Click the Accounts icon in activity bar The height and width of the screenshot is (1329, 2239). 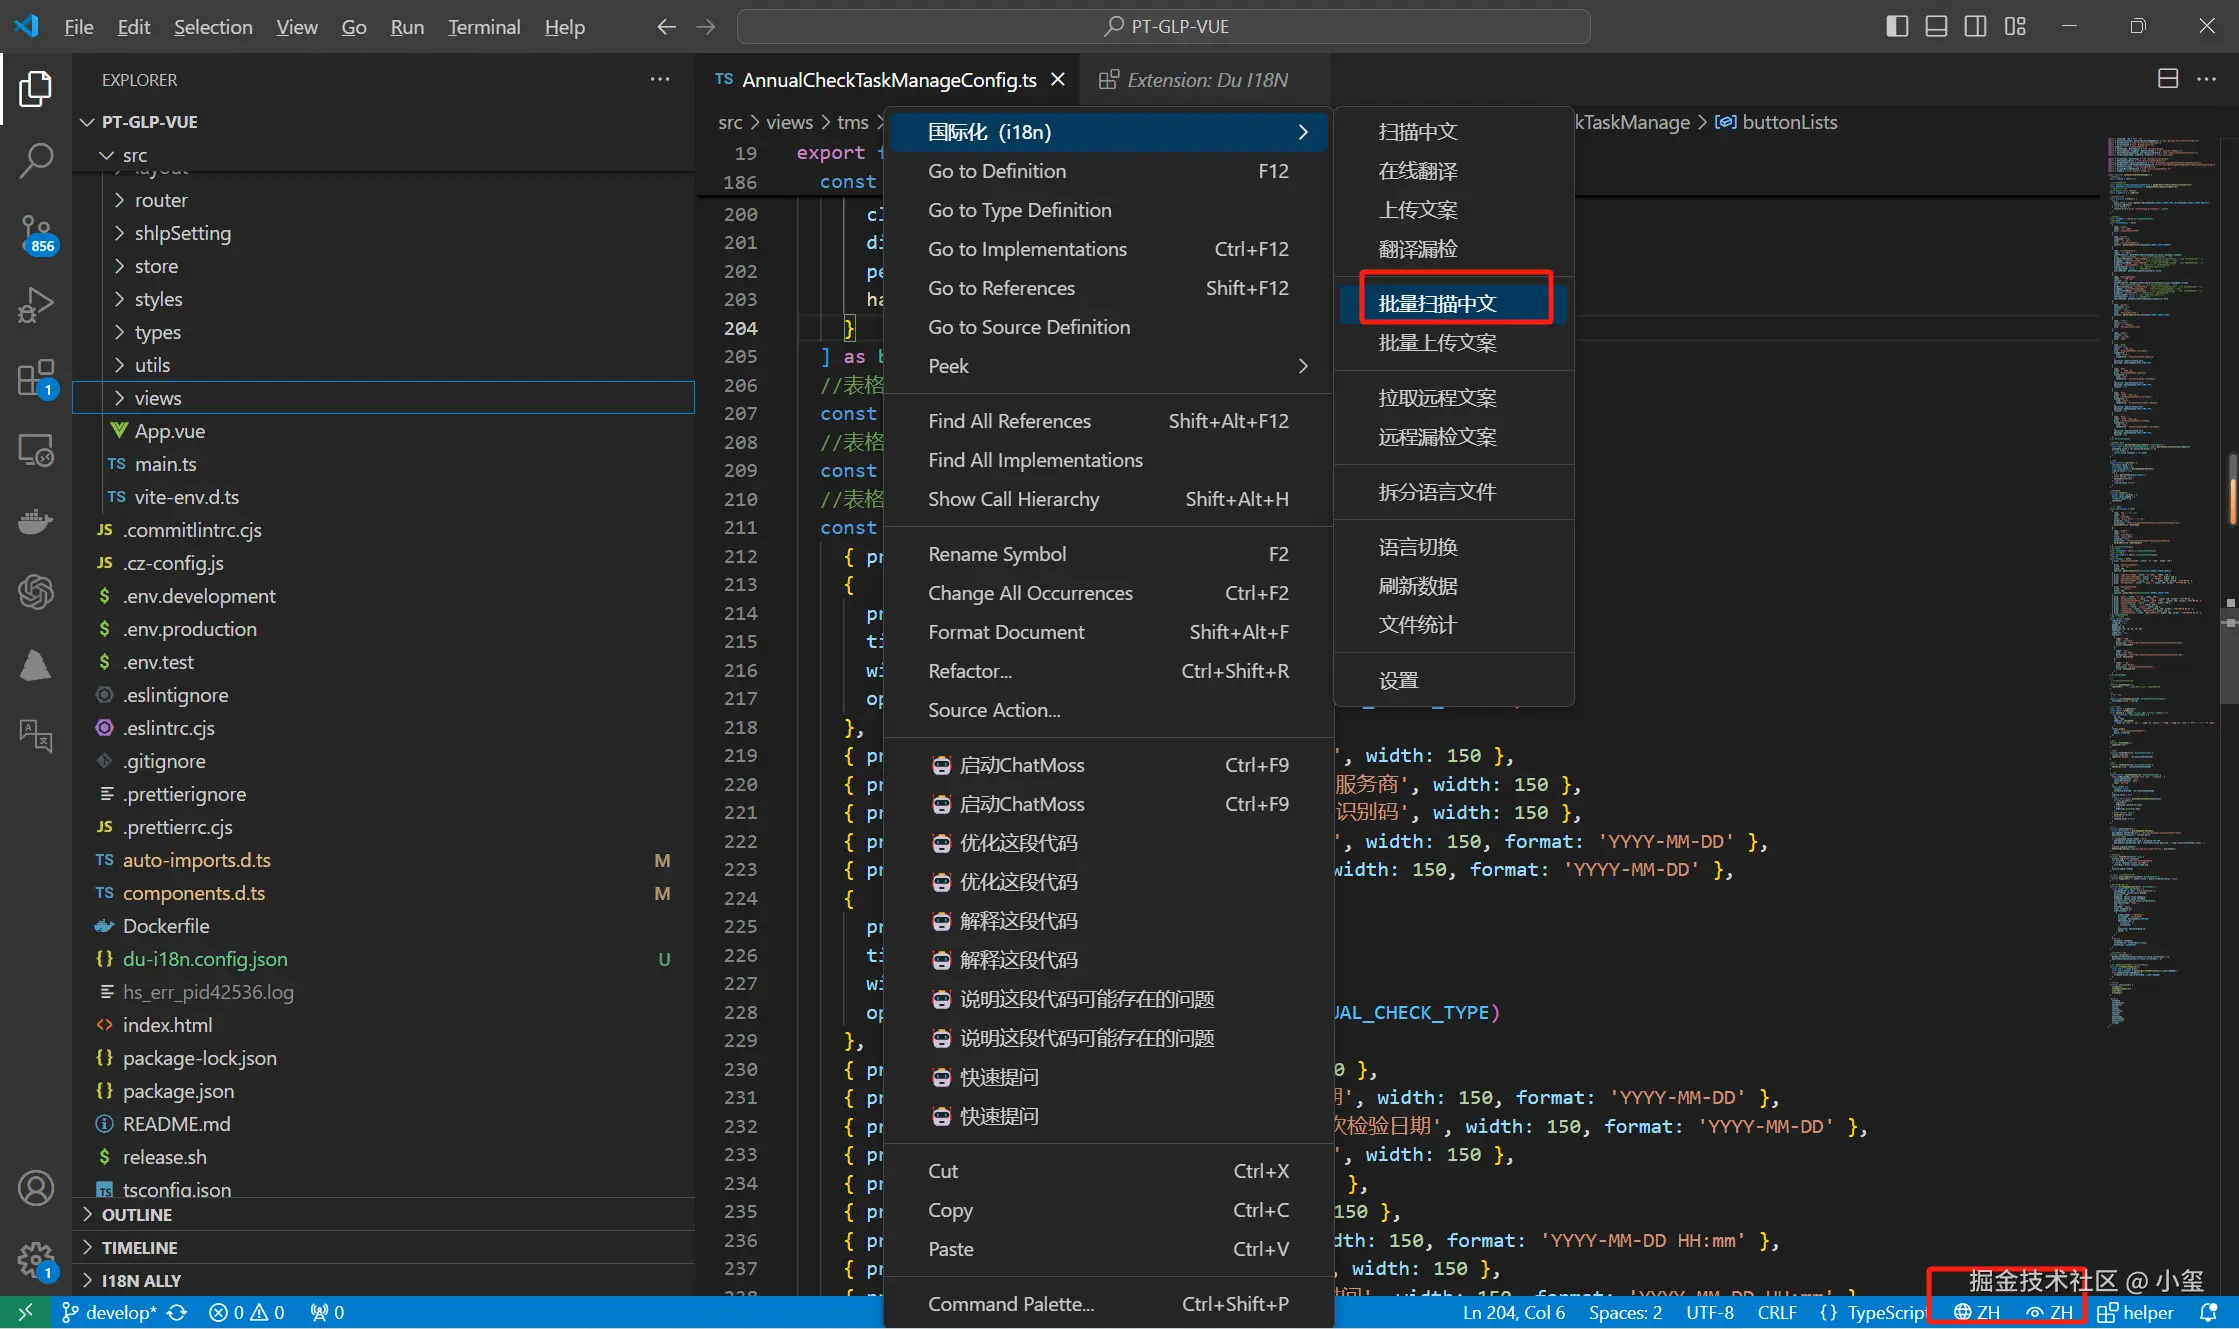[36, 1188]
